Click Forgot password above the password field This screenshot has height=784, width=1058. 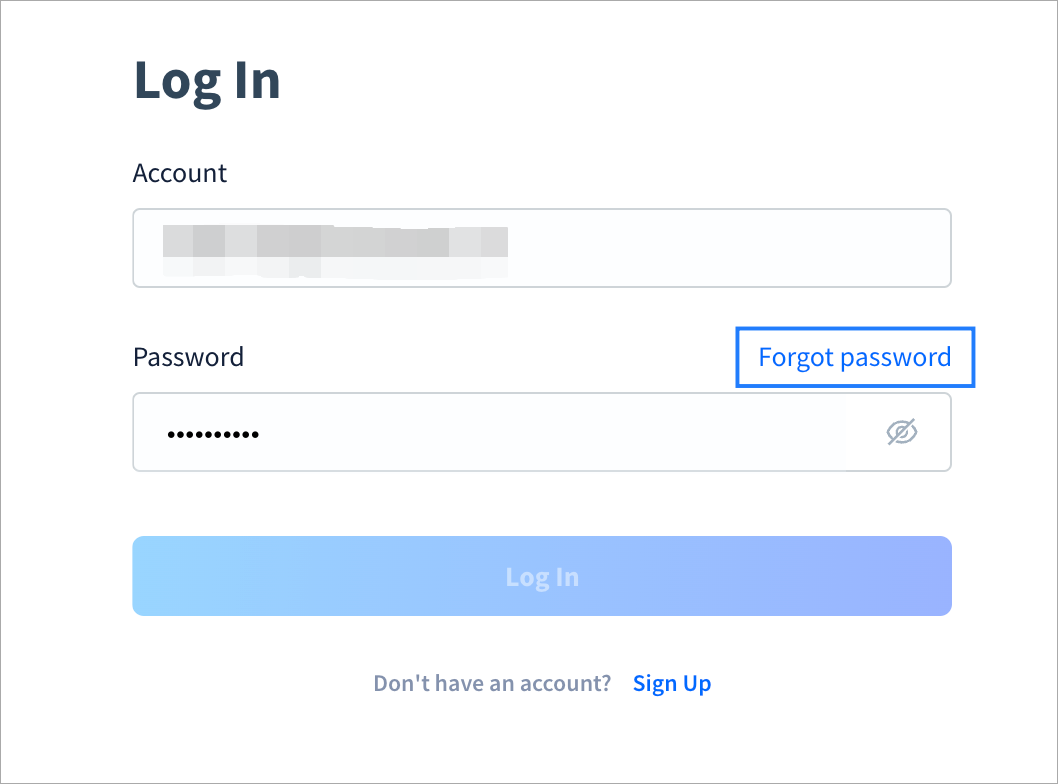coord(854,357)
